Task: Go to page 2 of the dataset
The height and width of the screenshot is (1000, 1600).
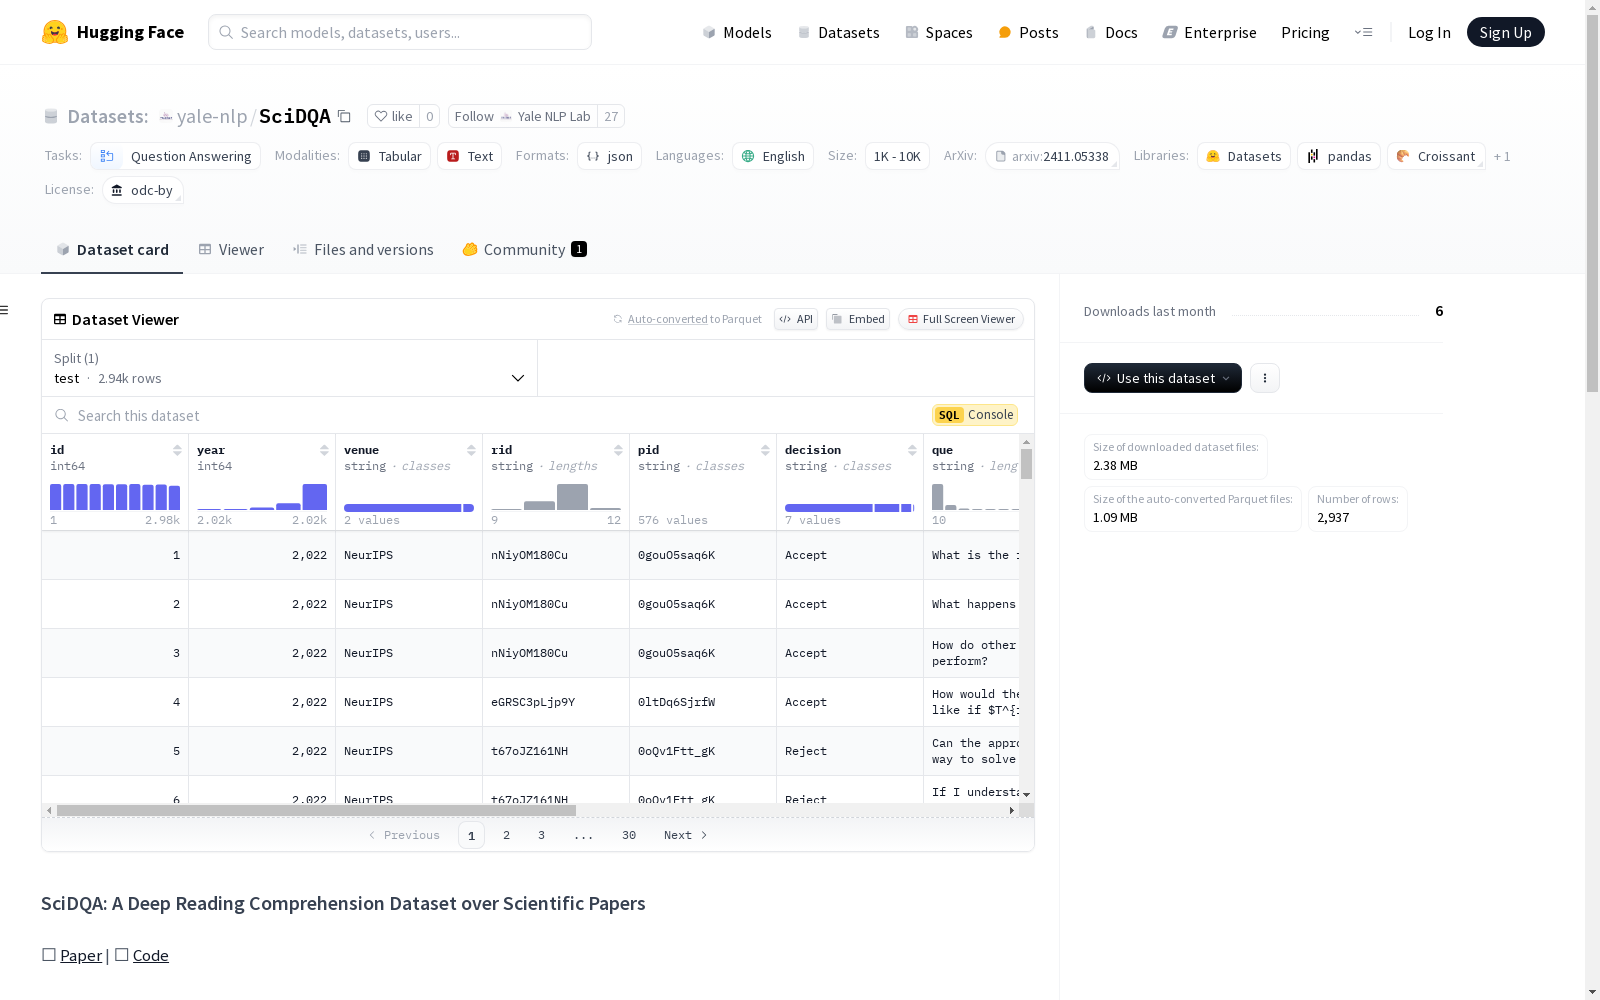Action: (x=507, y=835)
